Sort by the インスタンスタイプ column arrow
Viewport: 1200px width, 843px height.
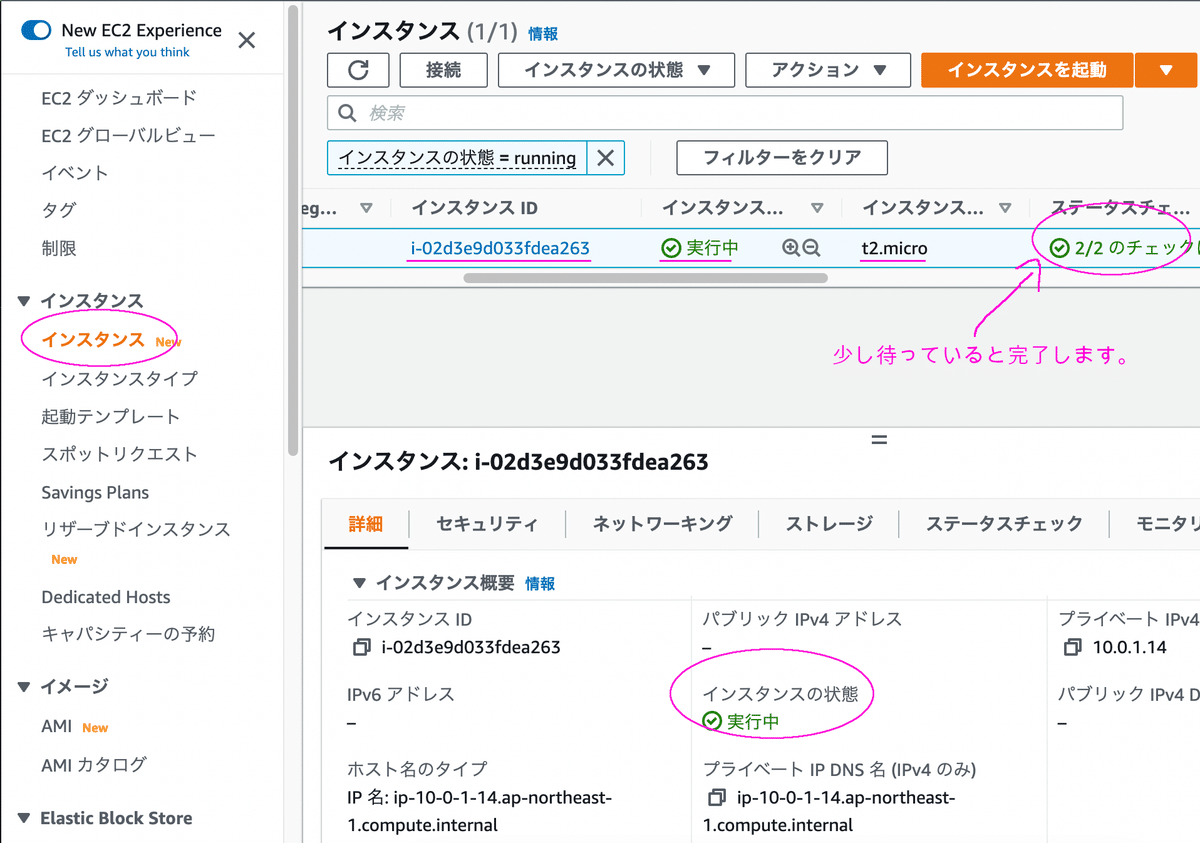(1005, 208)
